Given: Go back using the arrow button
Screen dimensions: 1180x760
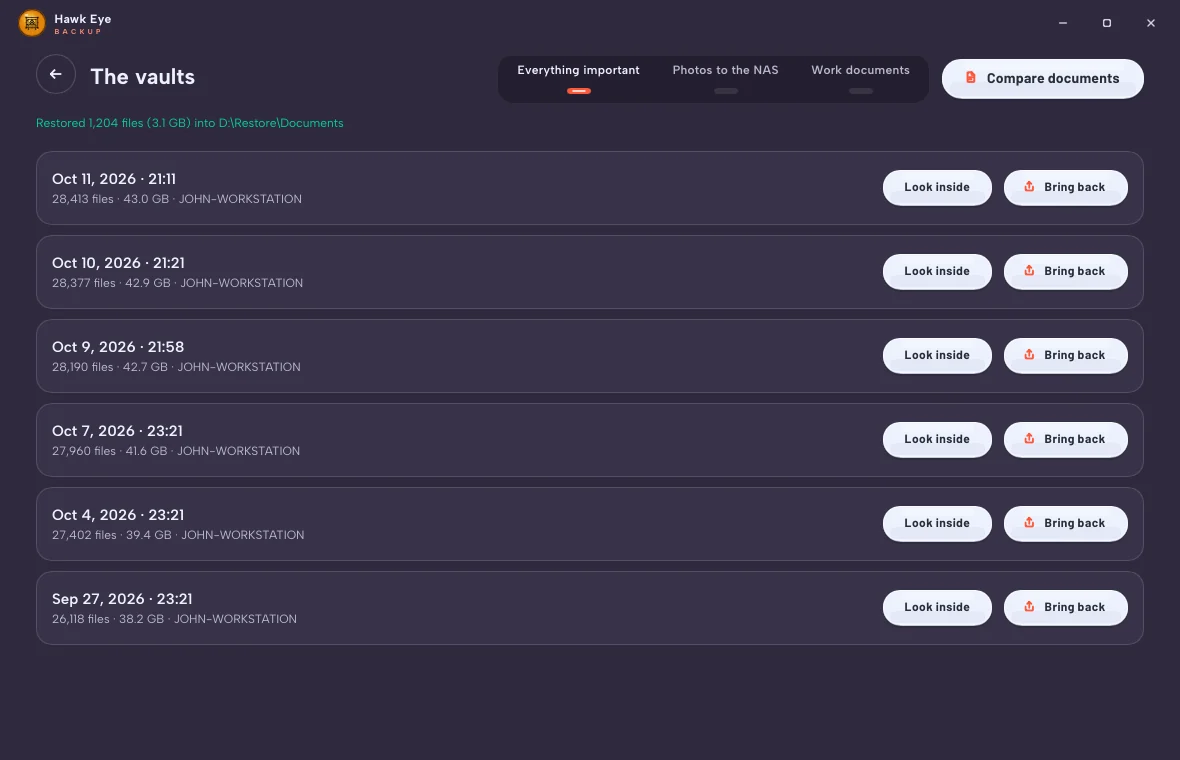Looking at the screenshot, I should point(56,74).
